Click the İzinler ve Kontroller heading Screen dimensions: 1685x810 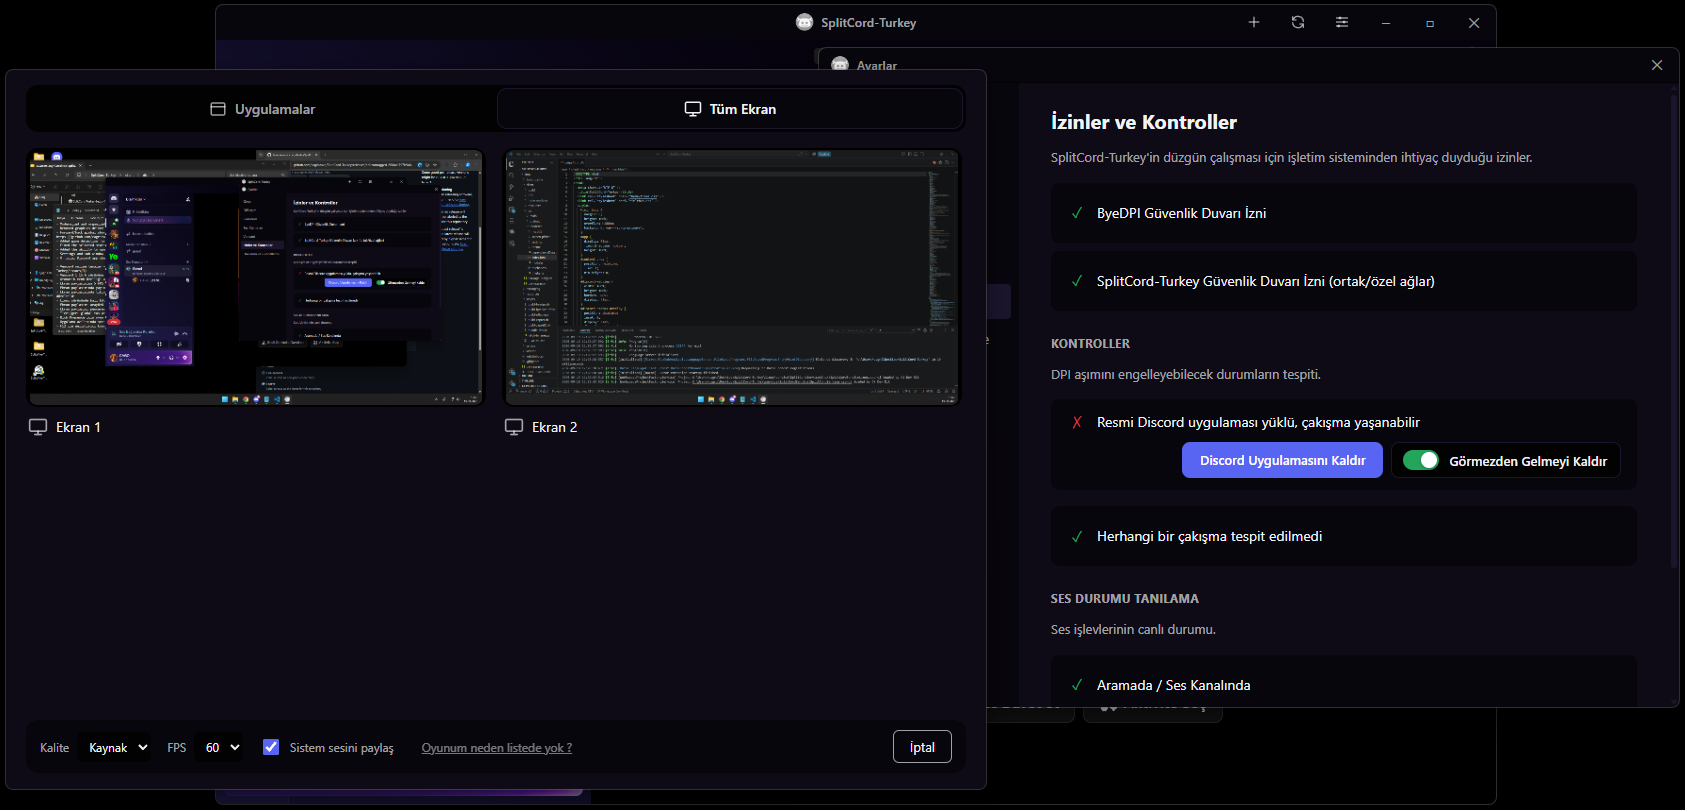click(x=1144, y=122)
